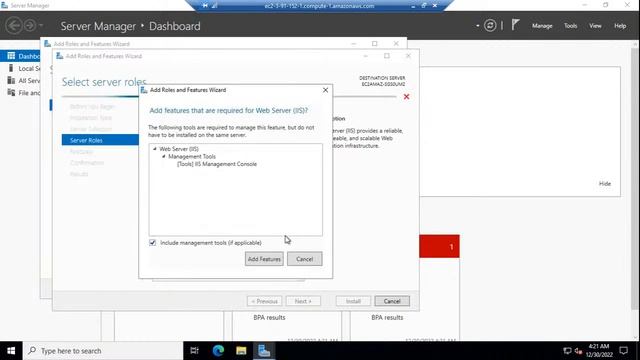
Task: Collapse the Management Tools tree node
Action: pos(164,156)
